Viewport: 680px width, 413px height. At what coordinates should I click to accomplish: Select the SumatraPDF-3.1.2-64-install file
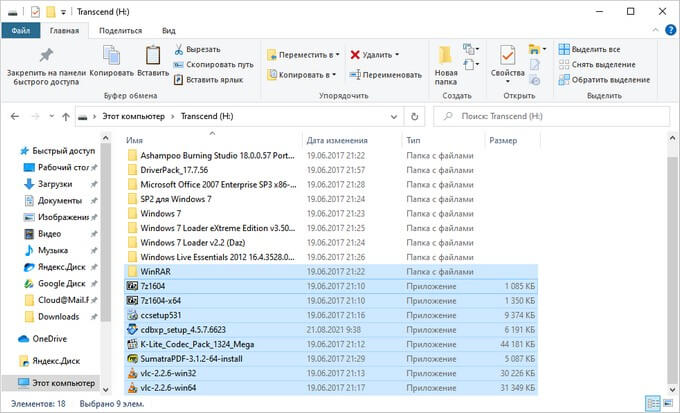tap(330, 359)
